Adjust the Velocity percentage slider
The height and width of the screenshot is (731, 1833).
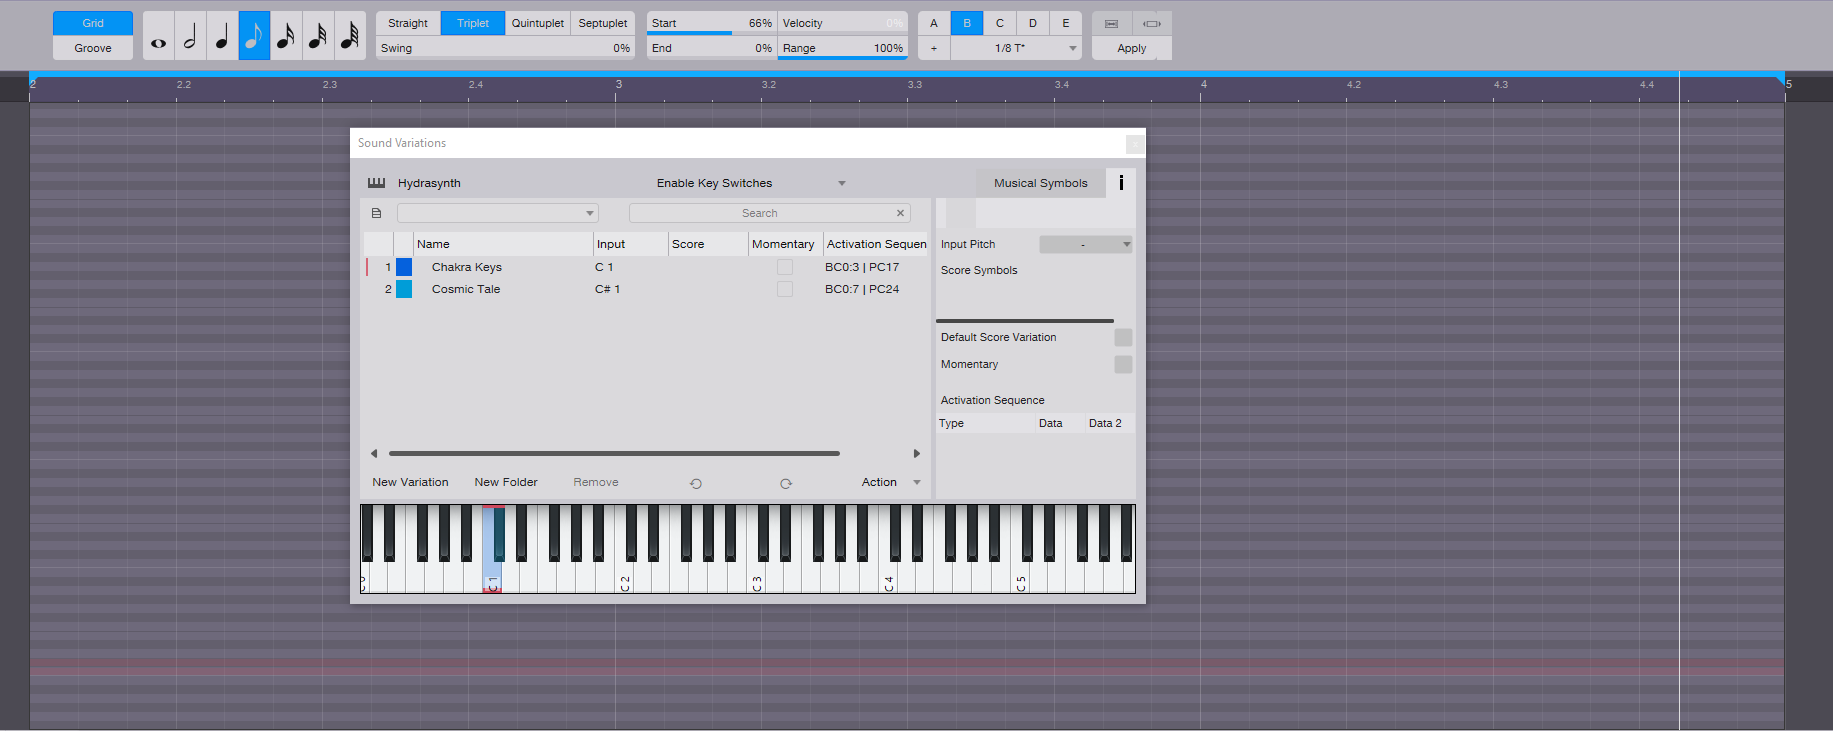click(x=843, y=23)
